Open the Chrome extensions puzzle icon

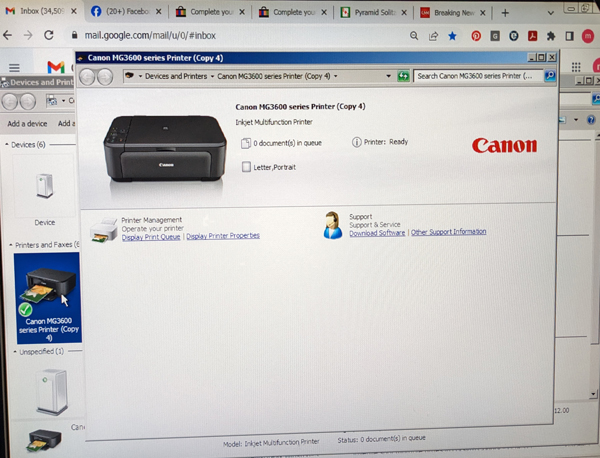(551, 36)
